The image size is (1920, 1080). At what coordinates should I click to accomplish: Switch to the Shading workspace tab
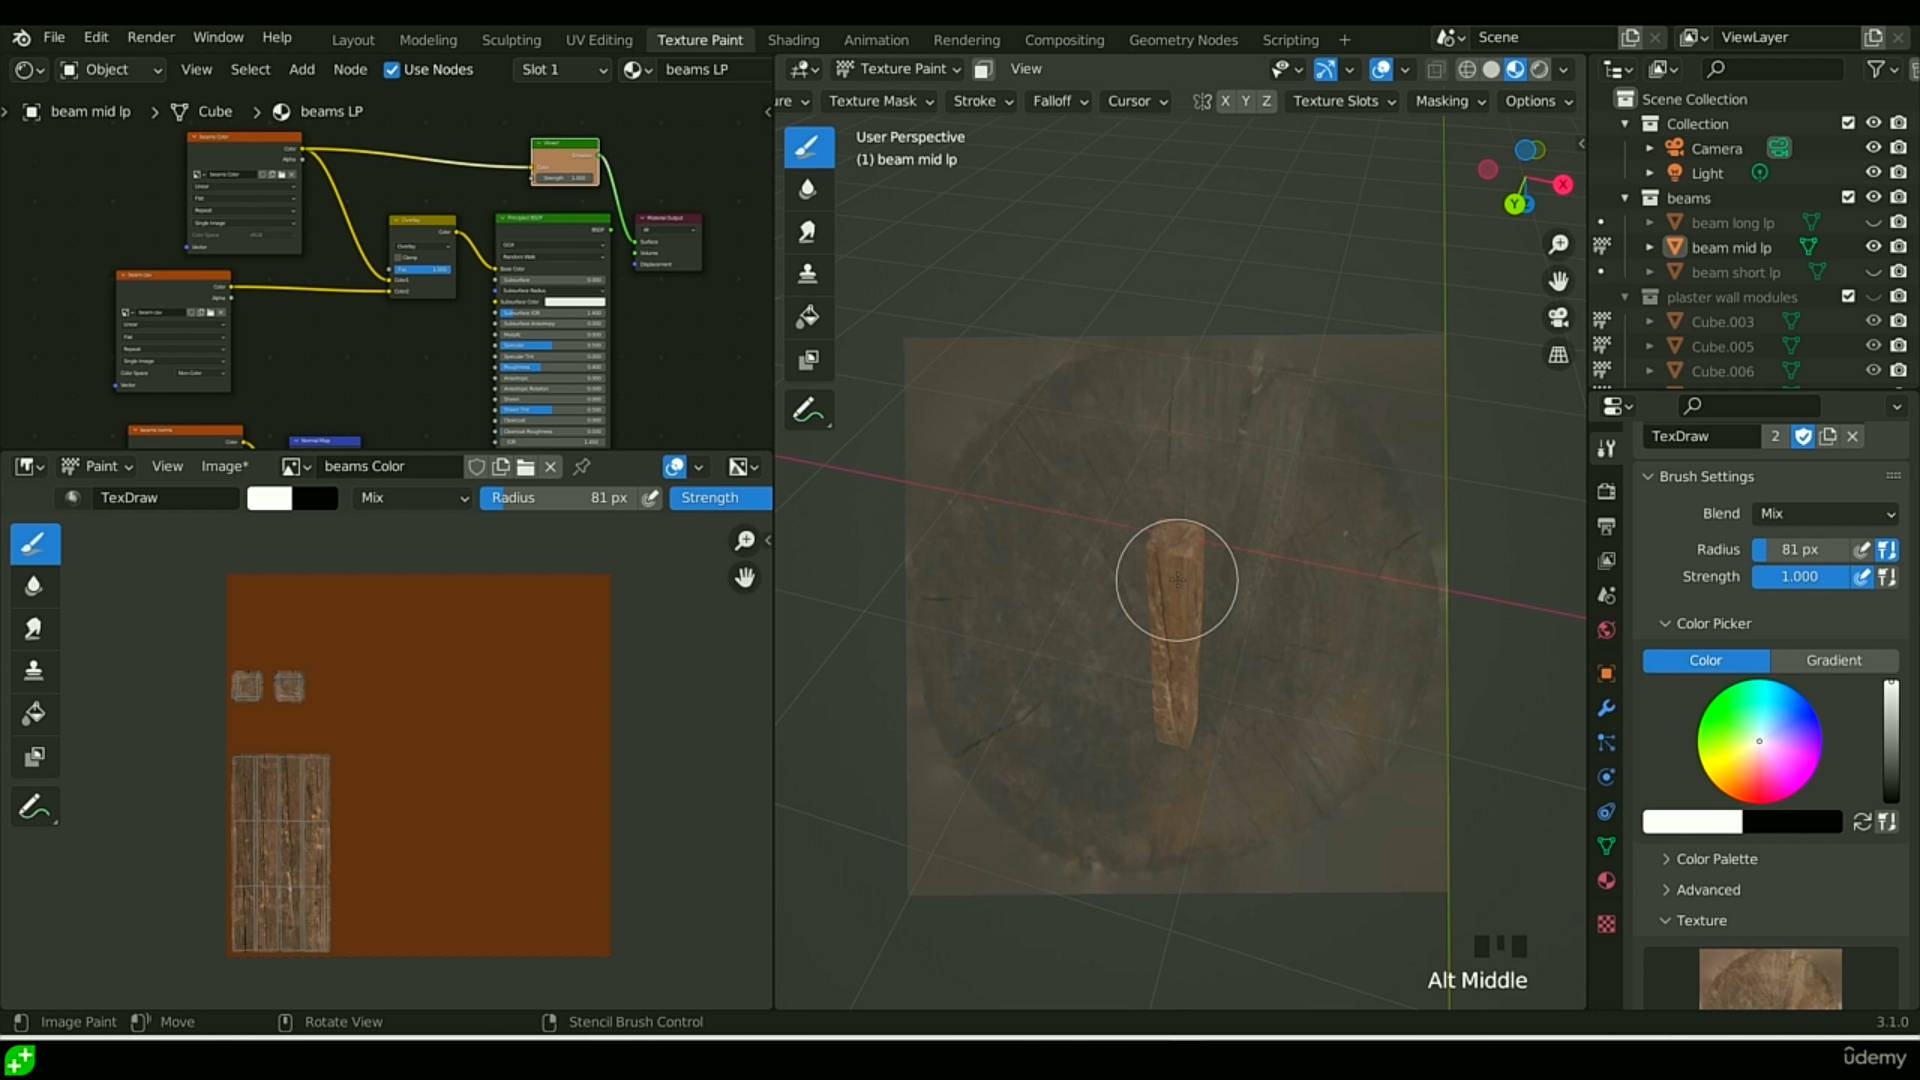[793, 40]
